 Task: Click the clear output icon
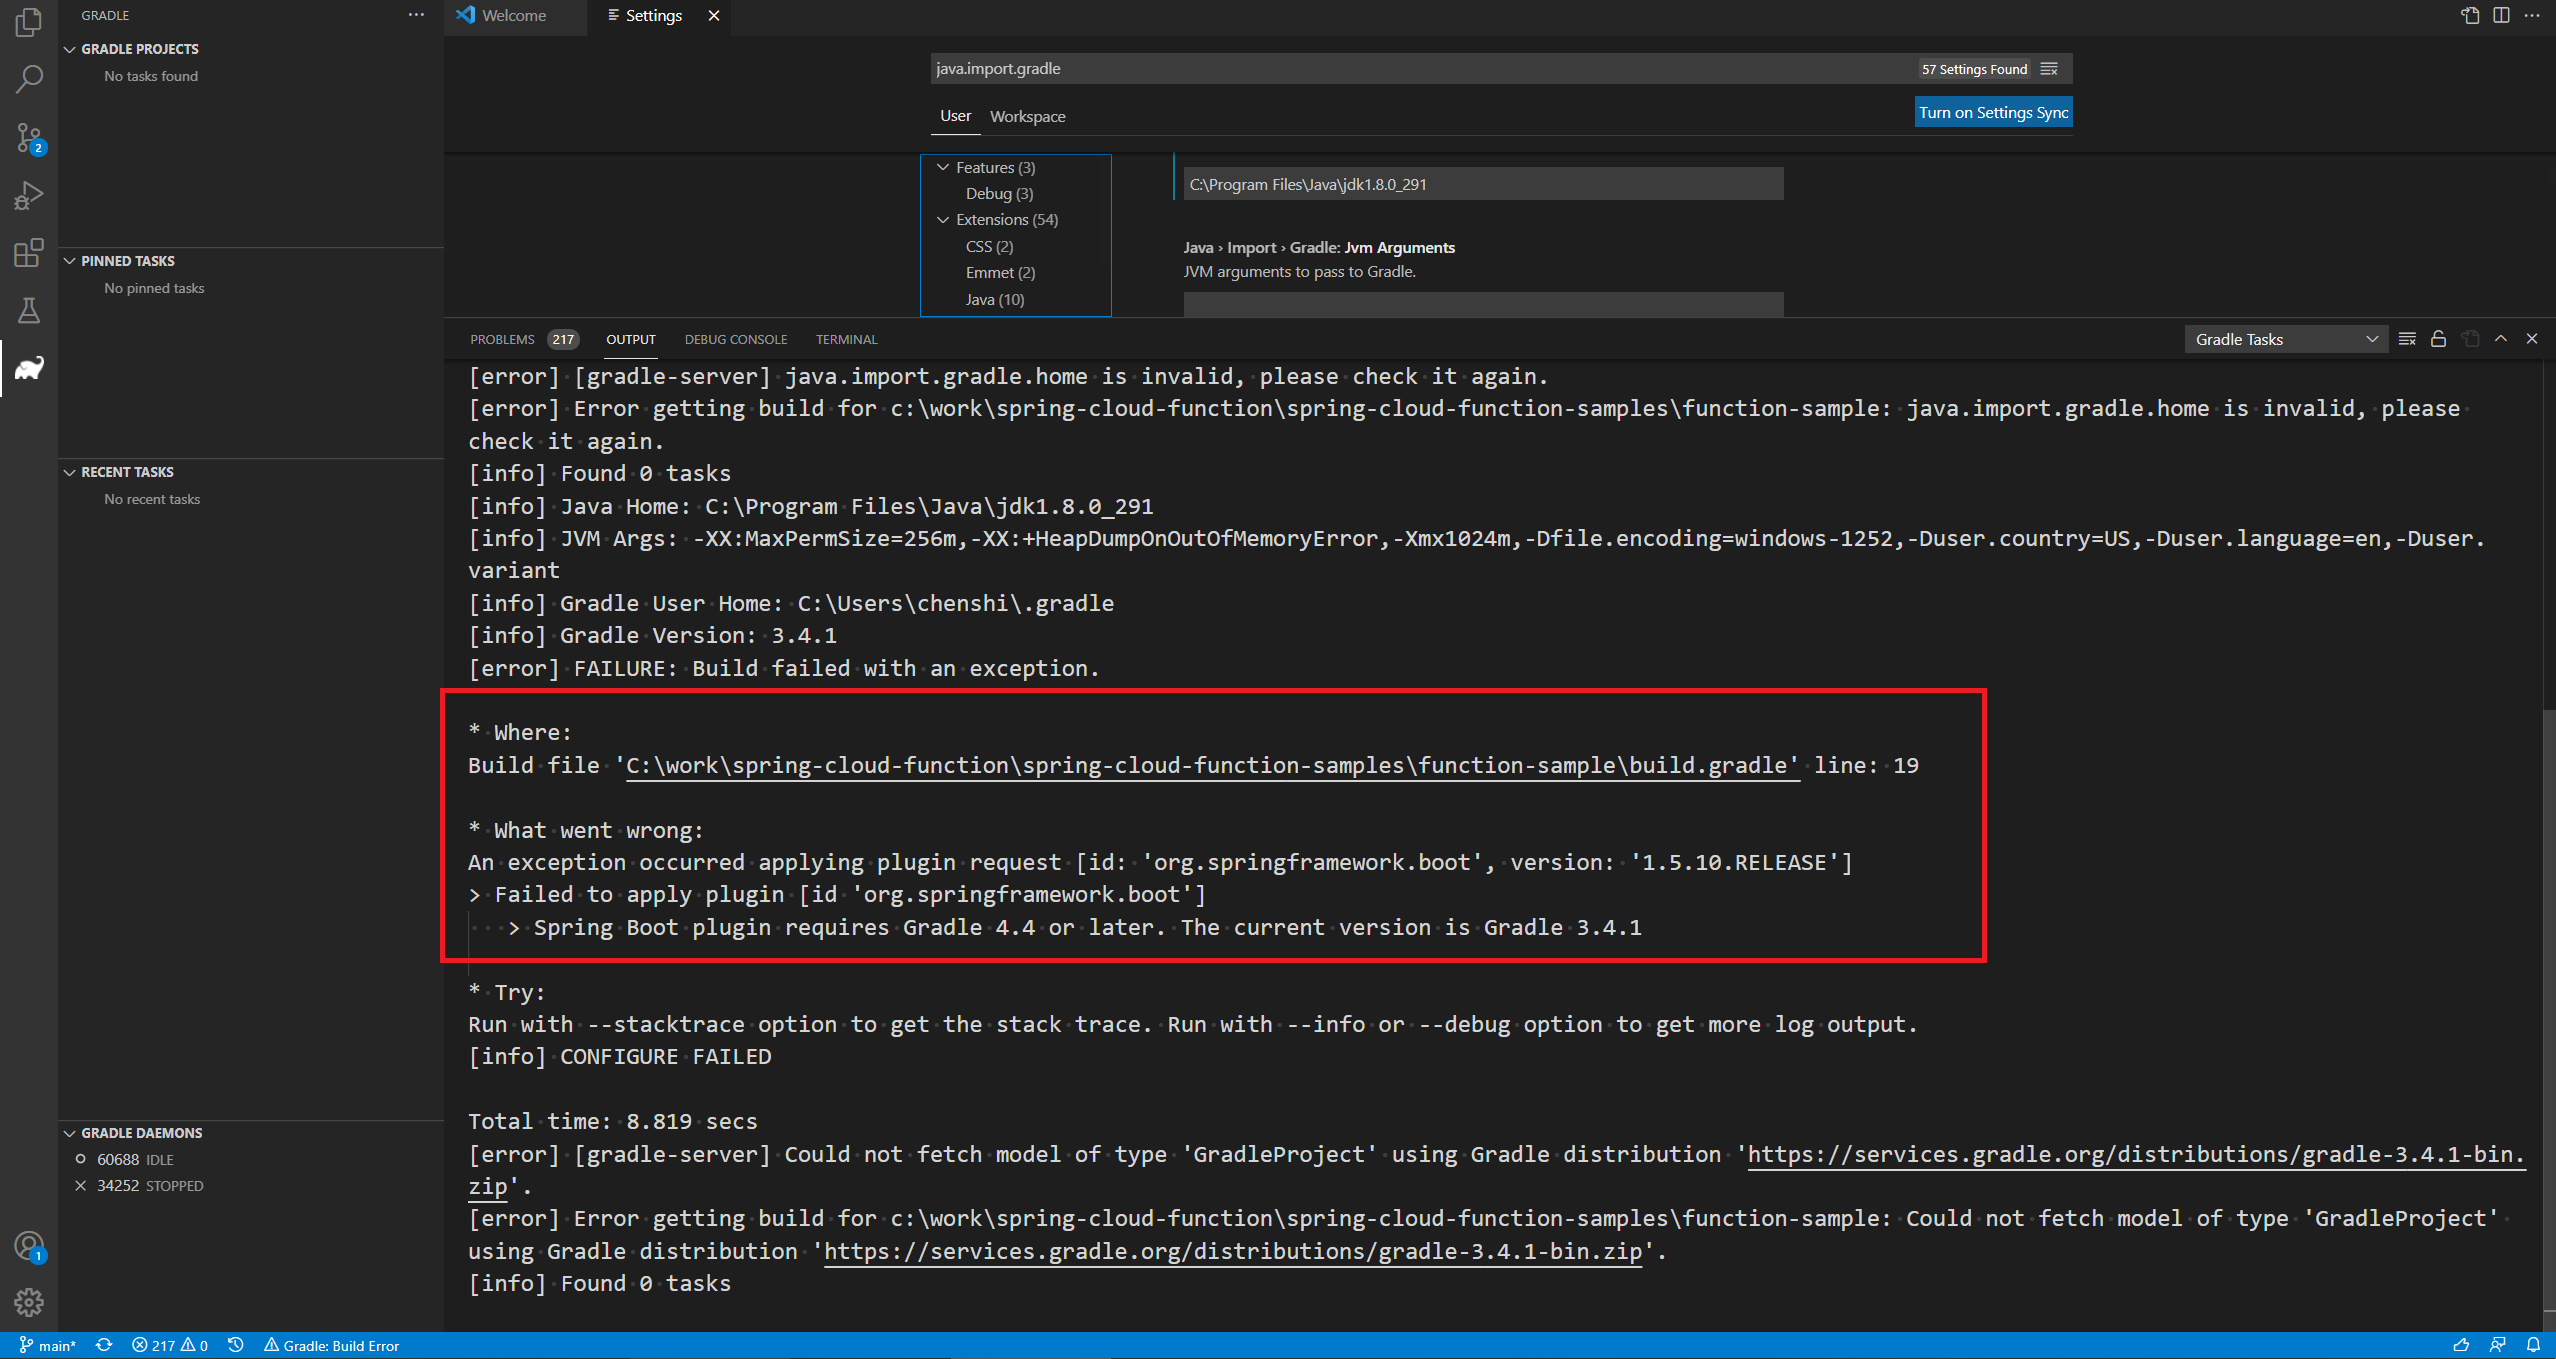tap(2407, 339)
